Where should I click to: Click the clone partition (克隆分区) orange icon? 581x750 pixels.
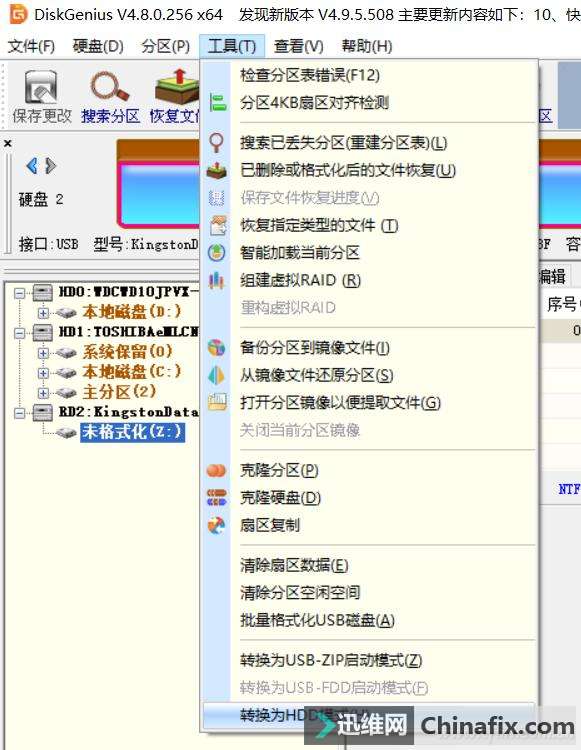point(216,470)
